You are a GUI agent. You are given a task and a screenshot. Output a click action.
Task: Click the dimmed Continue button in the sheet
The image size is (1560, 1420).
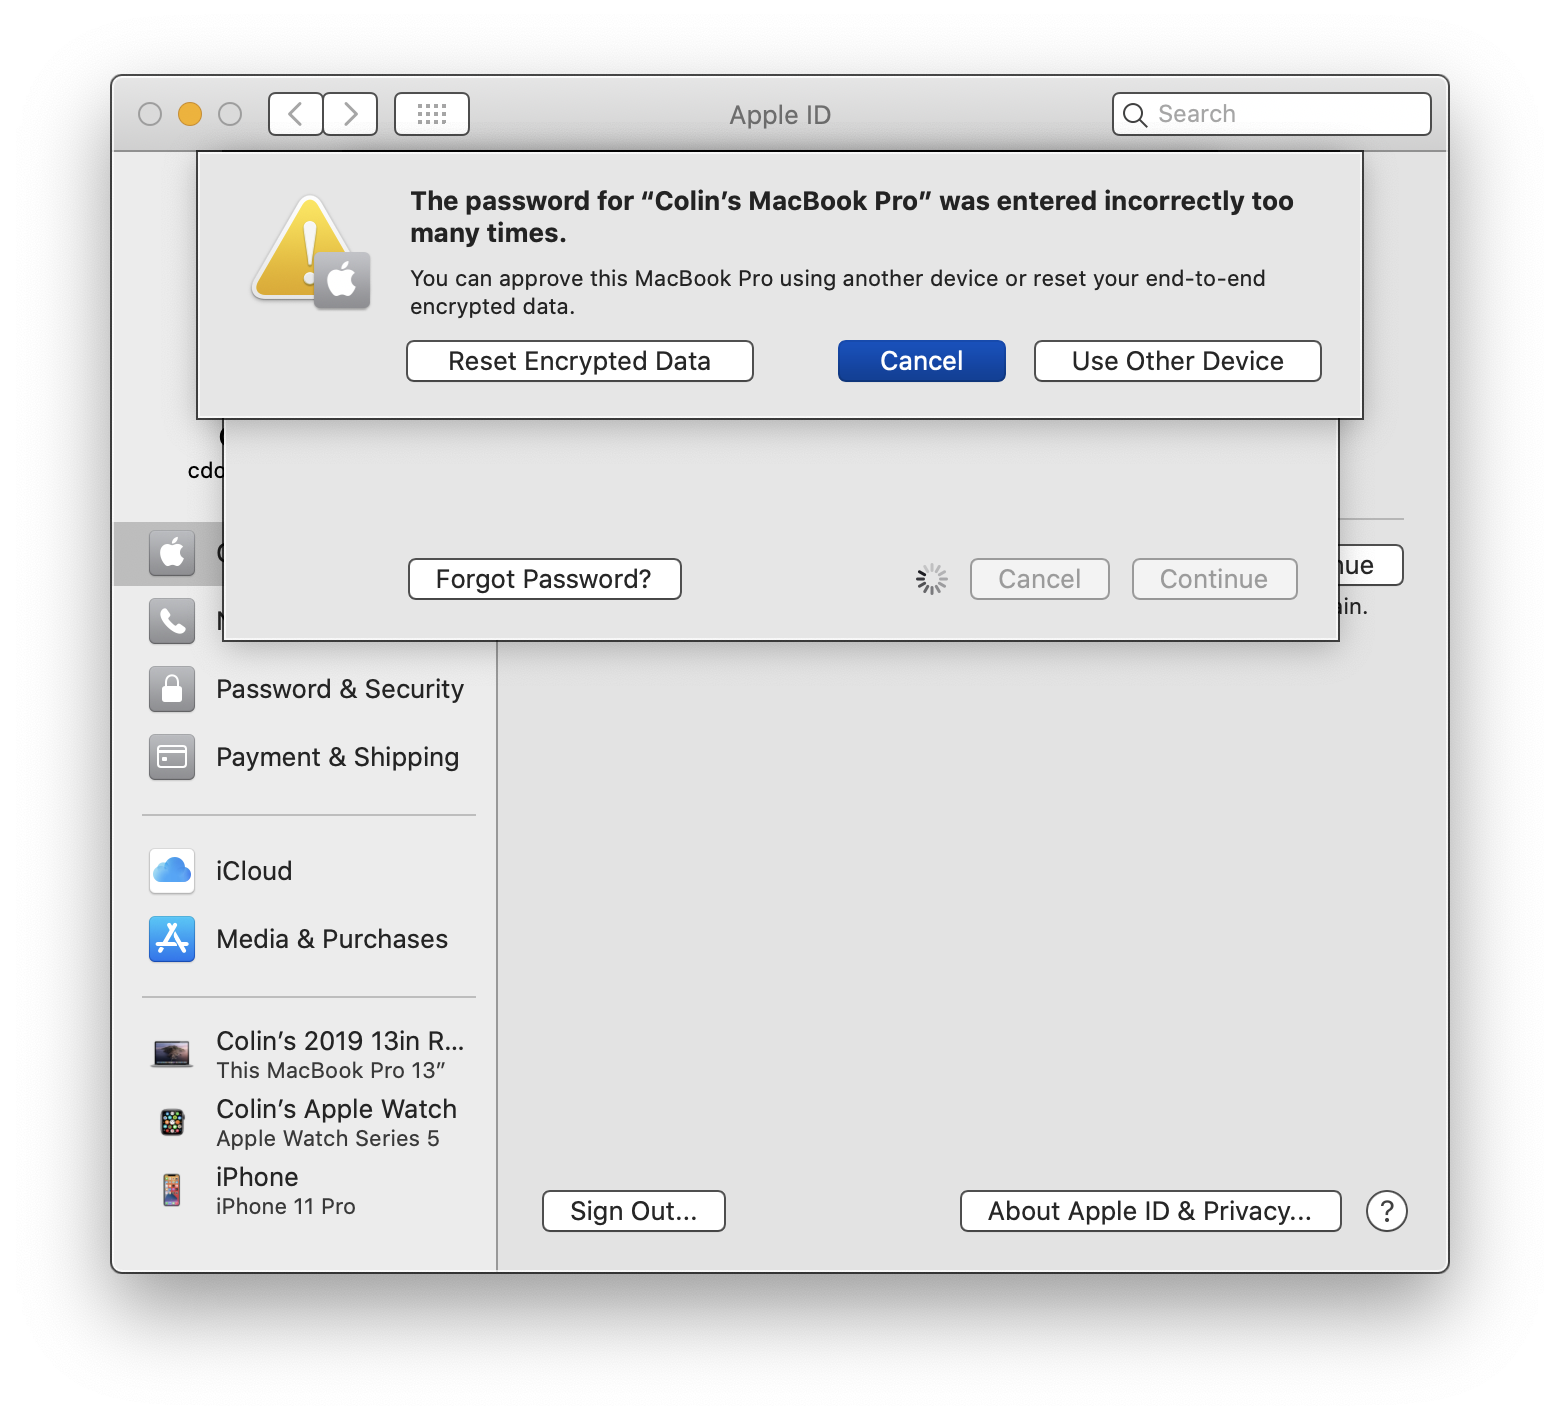pyautogui.click(x=1215, y=579)
